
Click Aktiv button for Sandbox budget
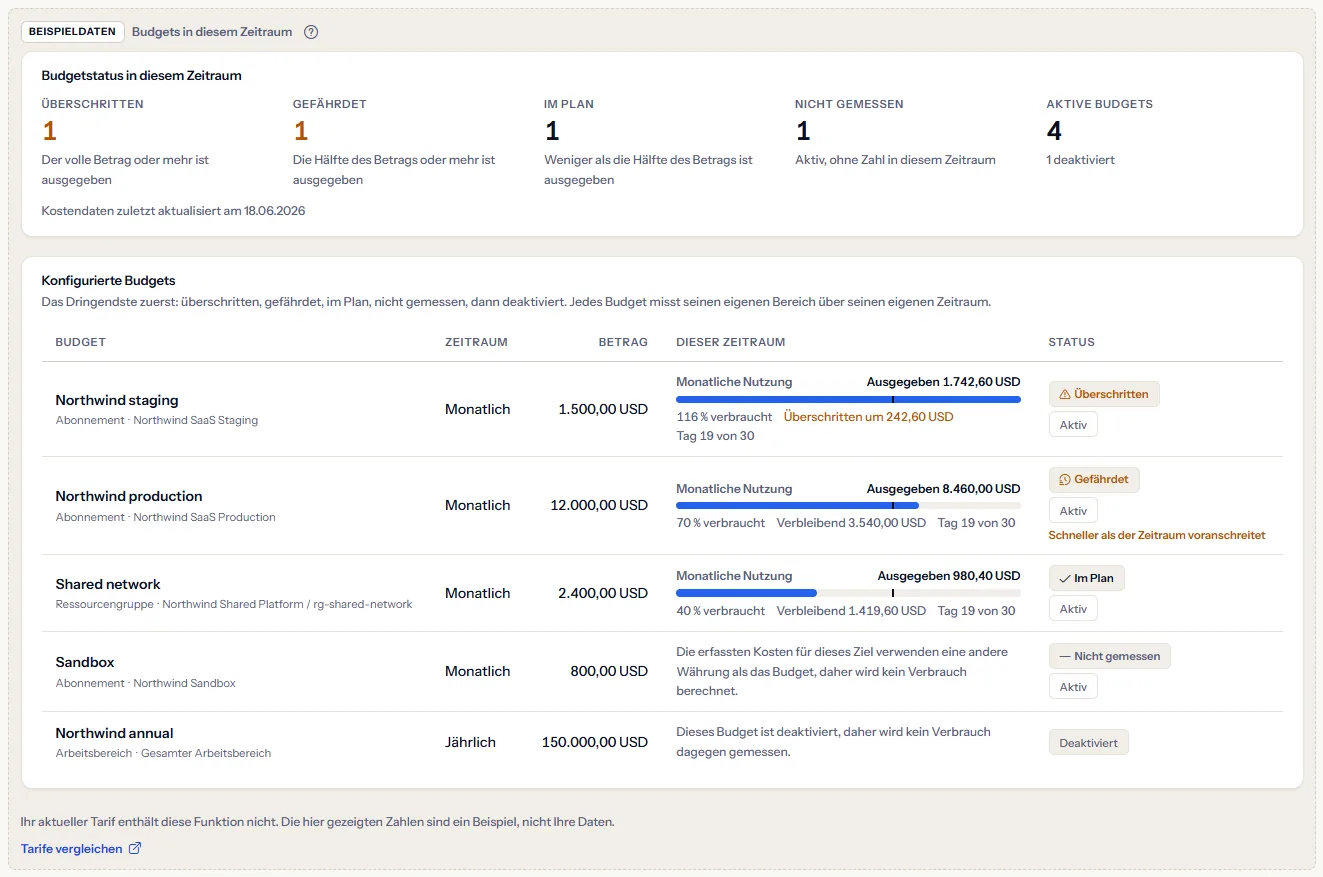[x=1073, y=687]
